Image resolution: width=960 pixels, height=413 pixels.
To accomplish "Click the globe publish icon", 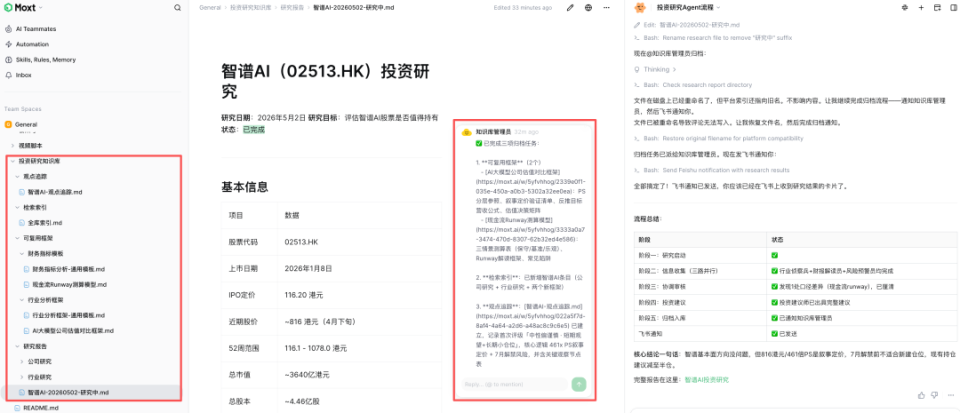I will [x=588, y=8].
